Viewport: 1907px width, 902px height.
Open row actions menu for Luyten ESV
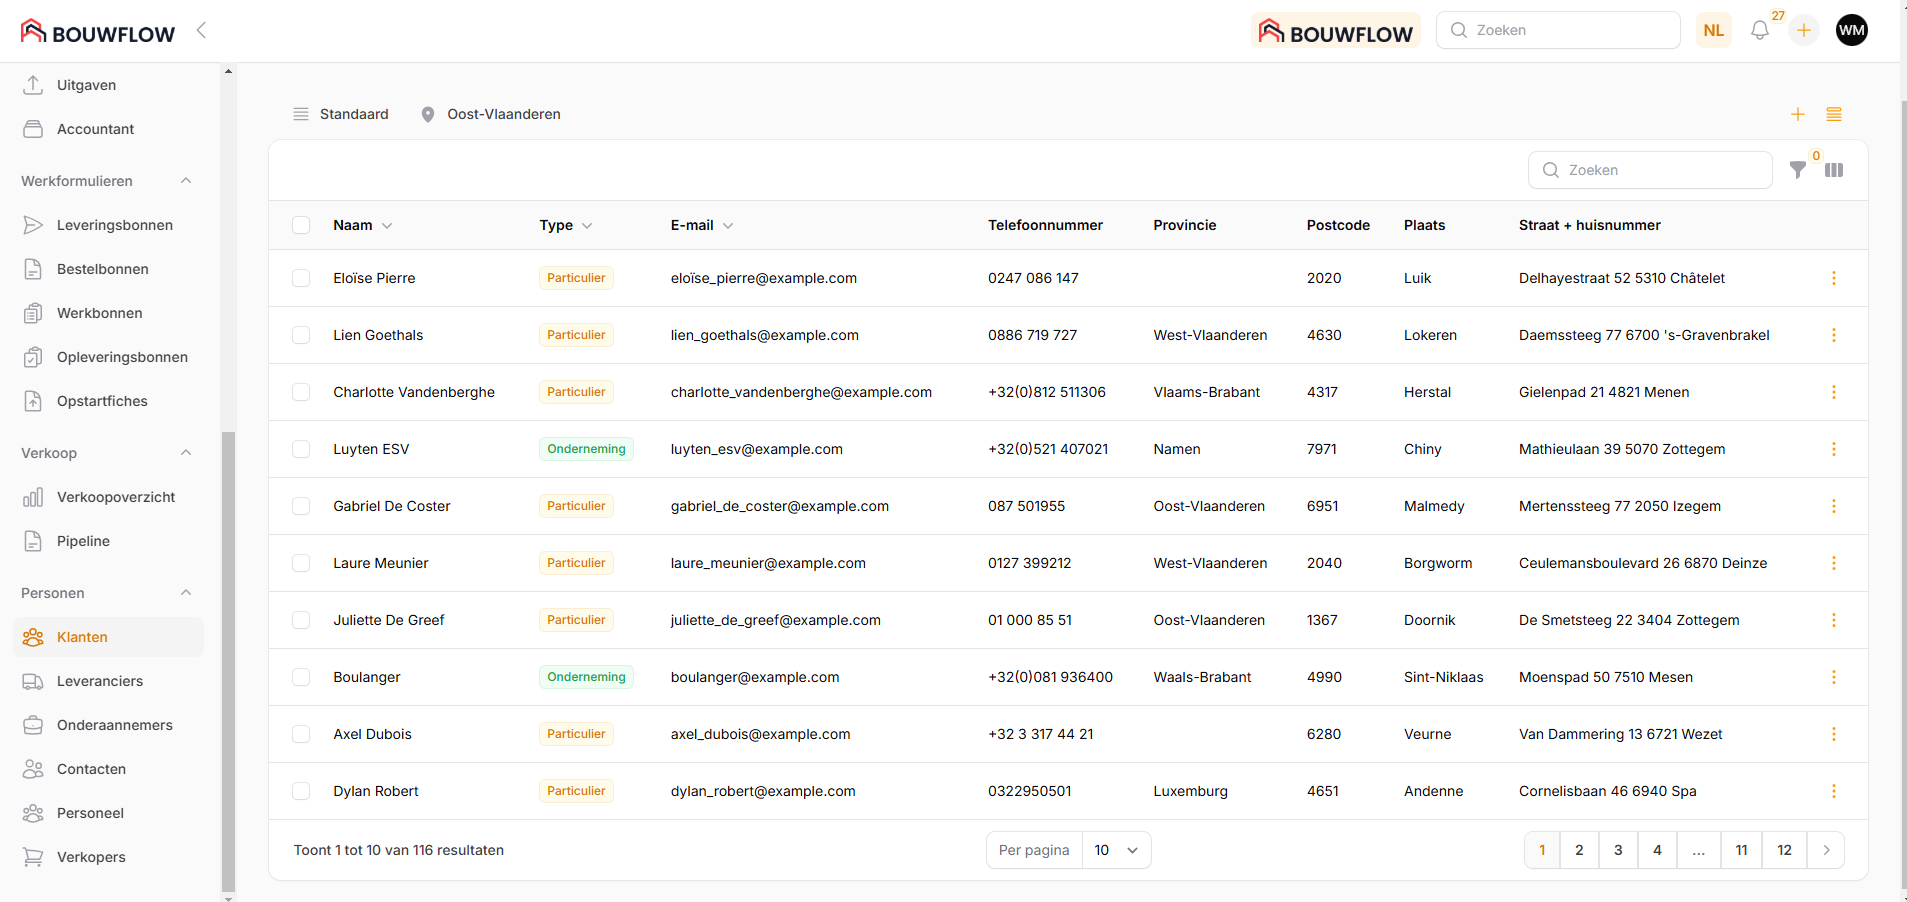1833,449
